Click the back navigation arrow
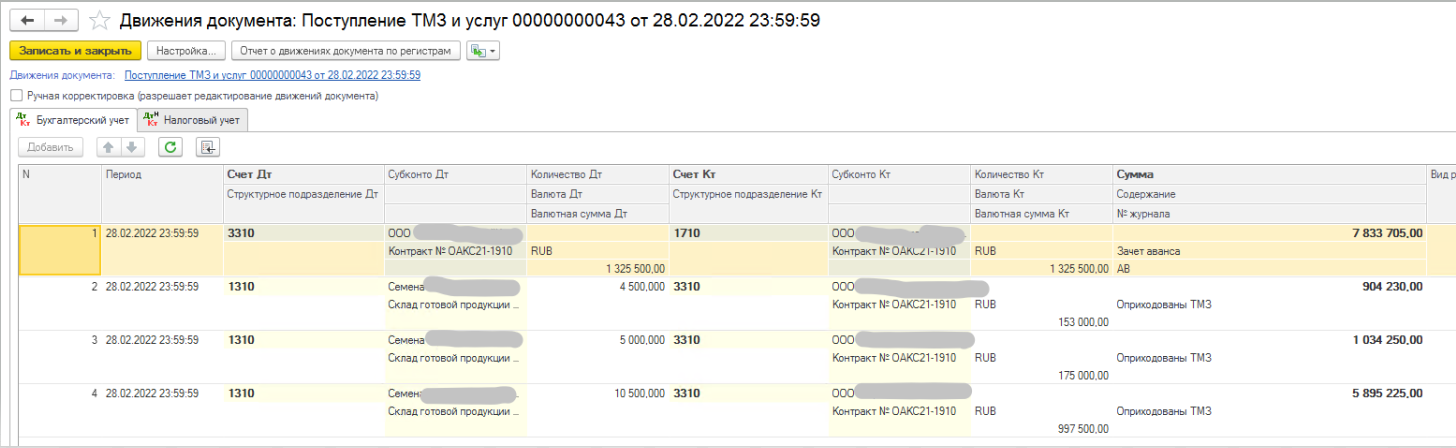 [28, 20]
